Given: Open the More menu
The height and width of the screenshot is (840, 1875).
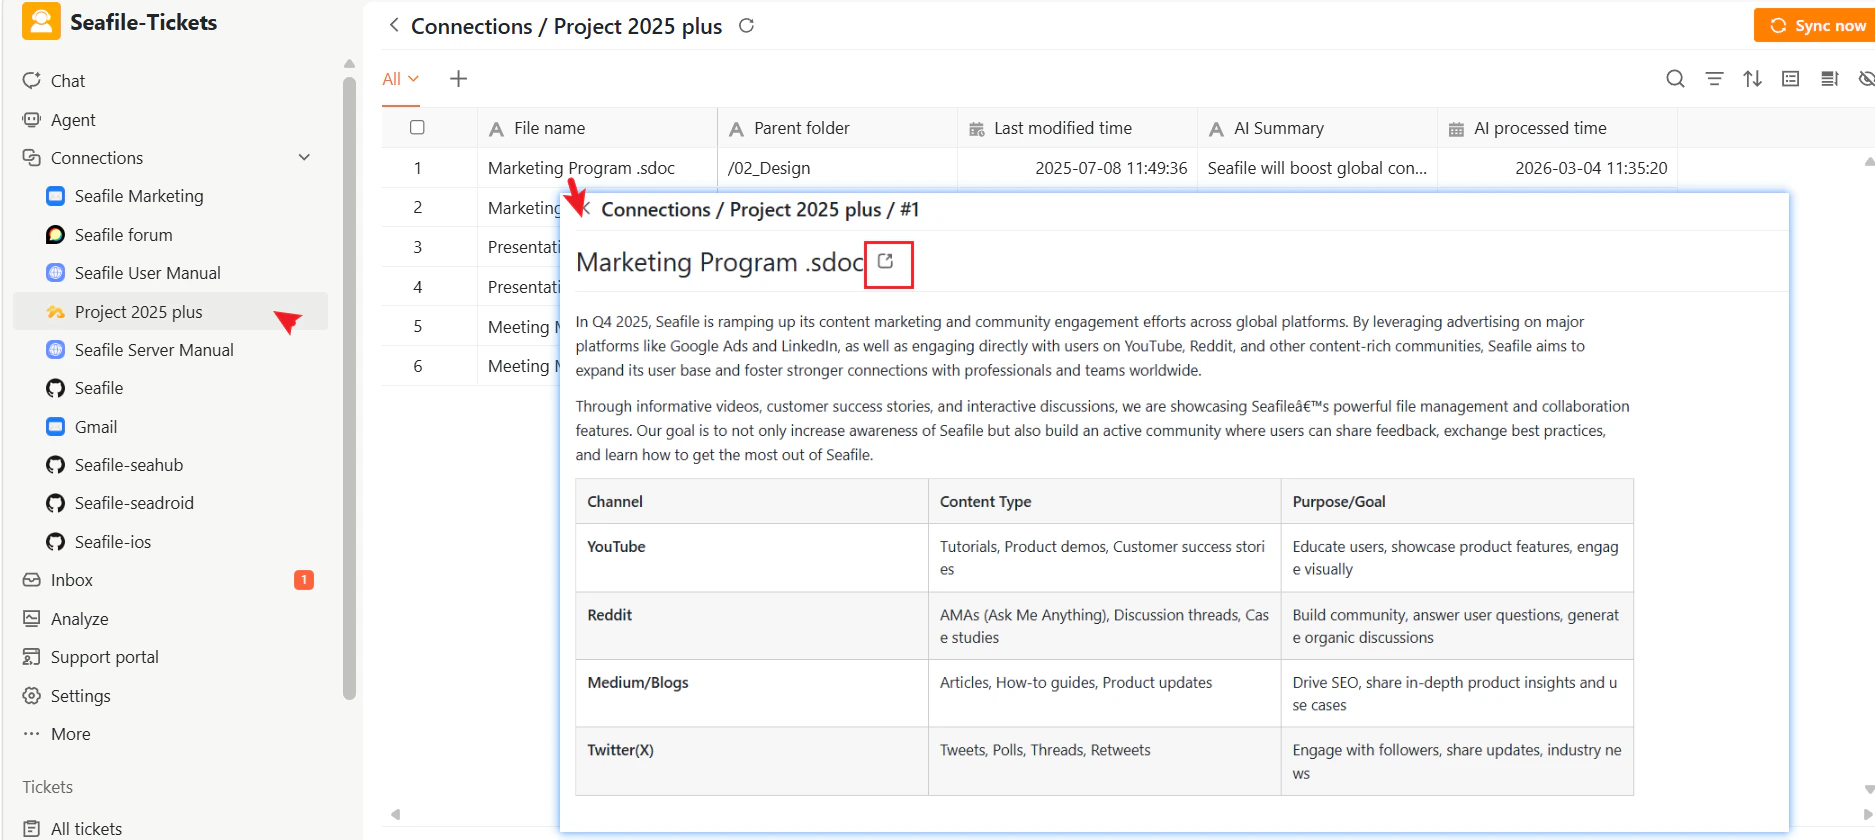Looking at the screenshot, I should pos(70,734).
